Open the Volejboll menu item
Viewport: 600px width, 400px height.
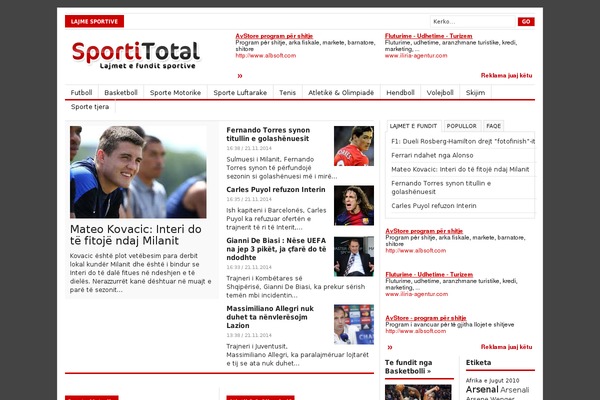pos(440,93)
